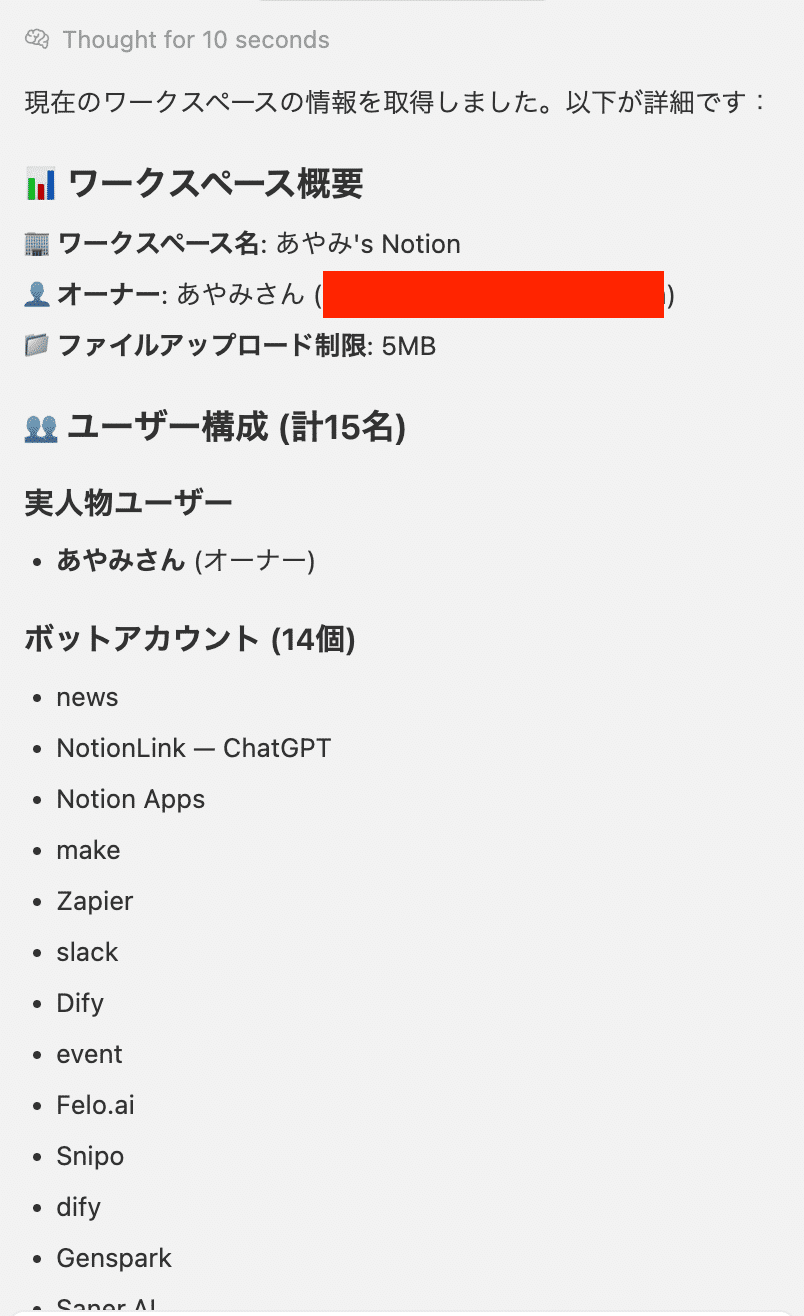This screenshot has height=1316, width=804.
Task: Click the "Genspark" bot entry
Action: (114, 1258)
